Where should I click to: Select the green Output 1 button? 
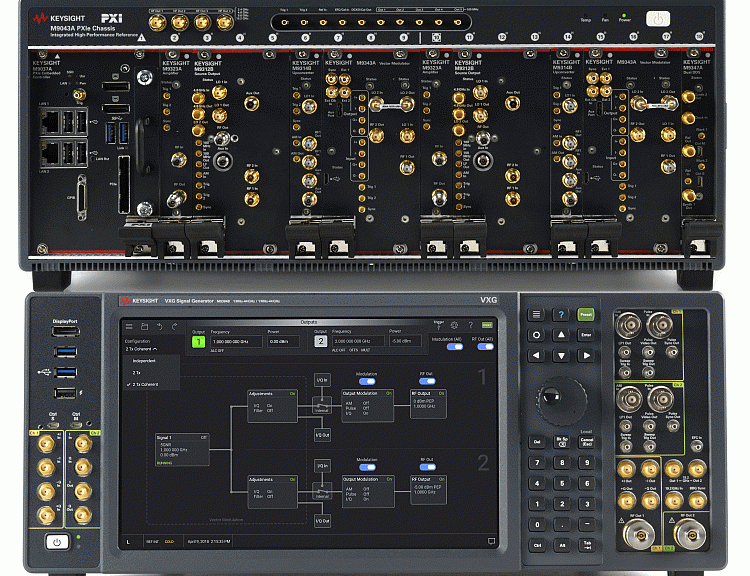(198, 342)
